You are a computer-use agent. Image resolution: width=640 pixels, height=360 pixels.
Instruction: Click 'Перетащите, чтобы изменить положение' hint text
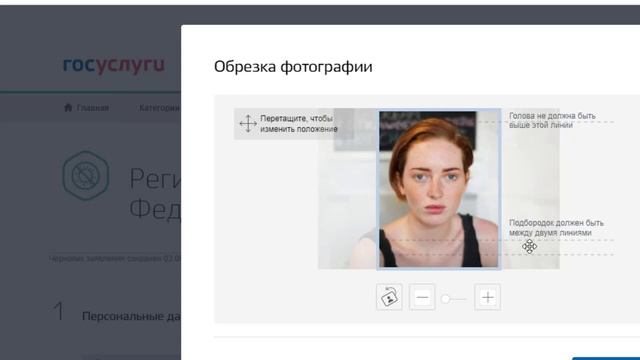point(299,124)
